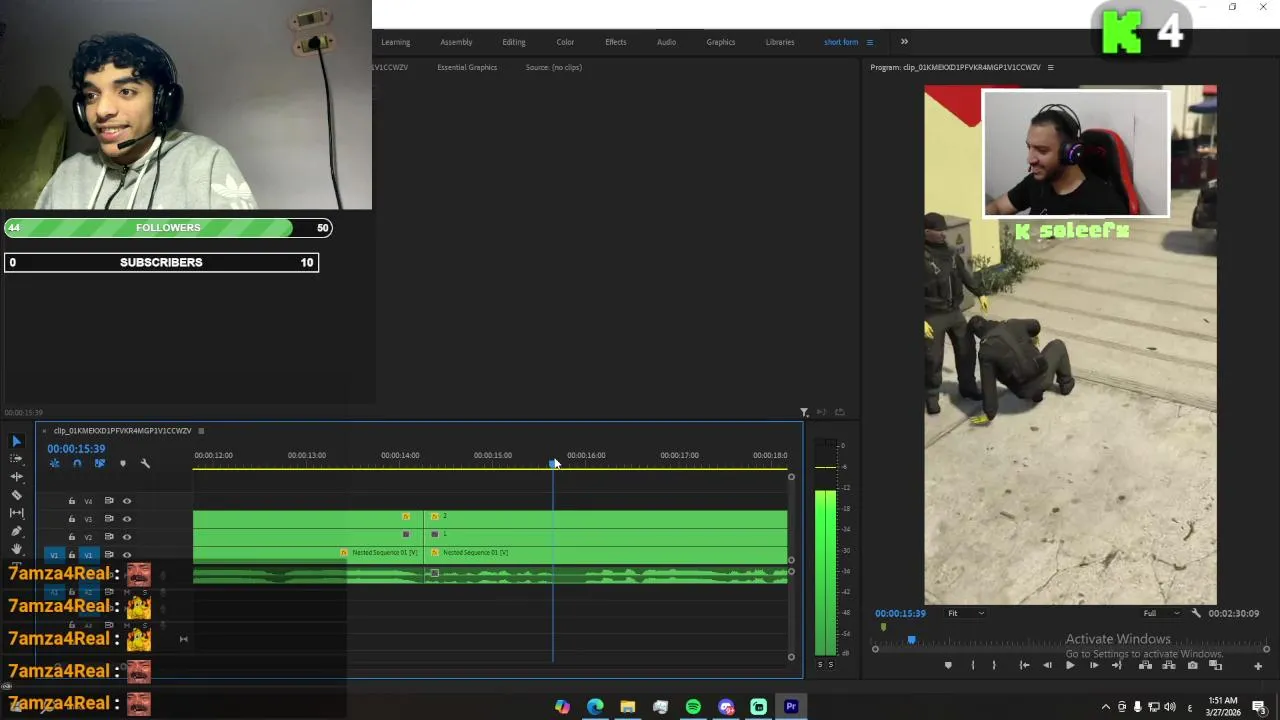The width and height of the screenshot is (1280, 720).
Task: Select the Razor tool
Action: point(16,495)
